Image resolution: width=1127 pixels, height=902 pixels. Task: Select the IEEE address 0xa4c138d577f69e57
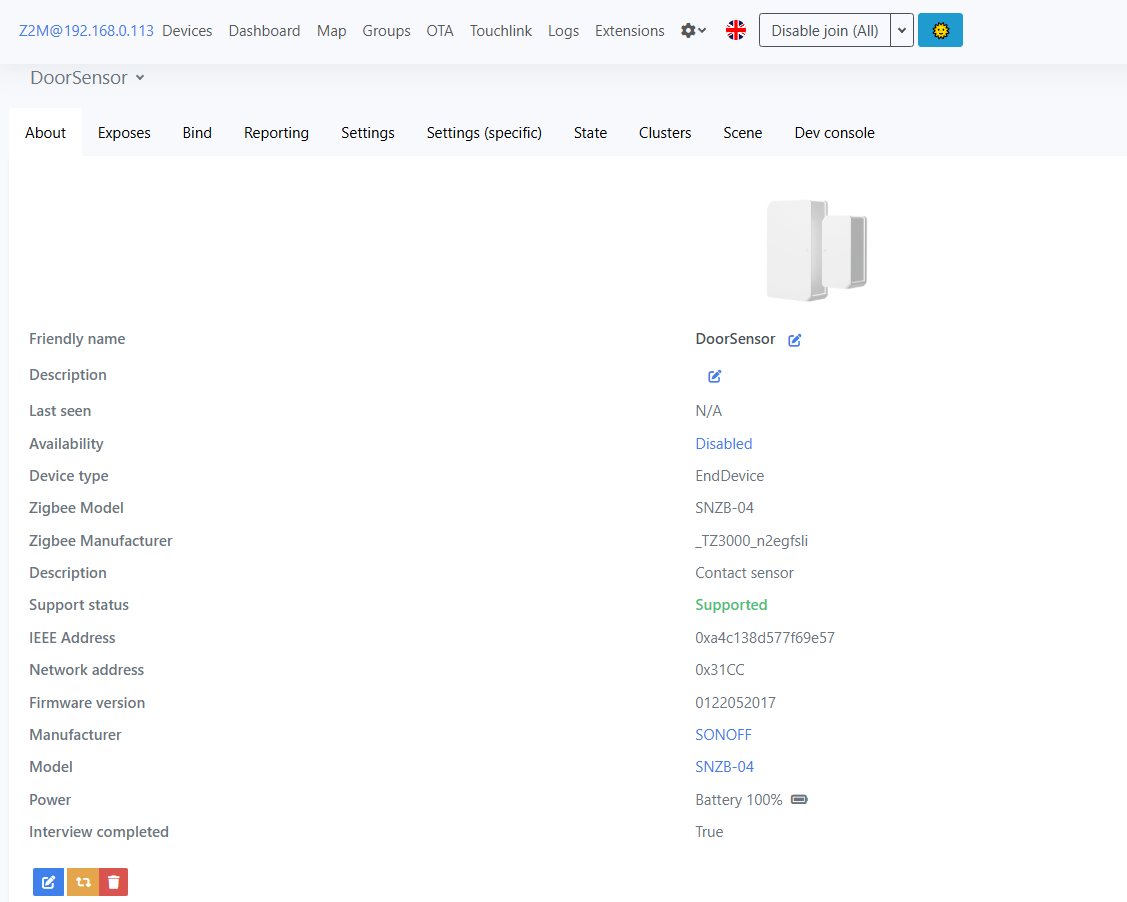click(765, 638)
